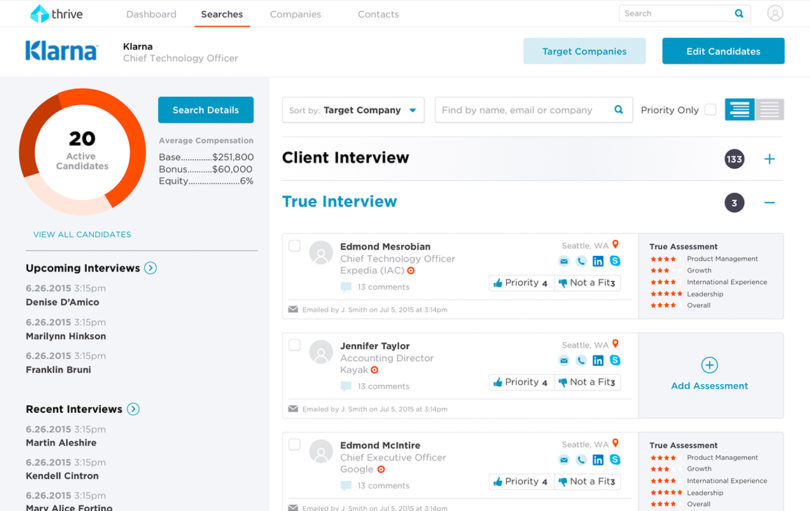810x511 pixels.
Task: Mark Jennifer Taylor as Priority
Action: [x=521, y=382]
